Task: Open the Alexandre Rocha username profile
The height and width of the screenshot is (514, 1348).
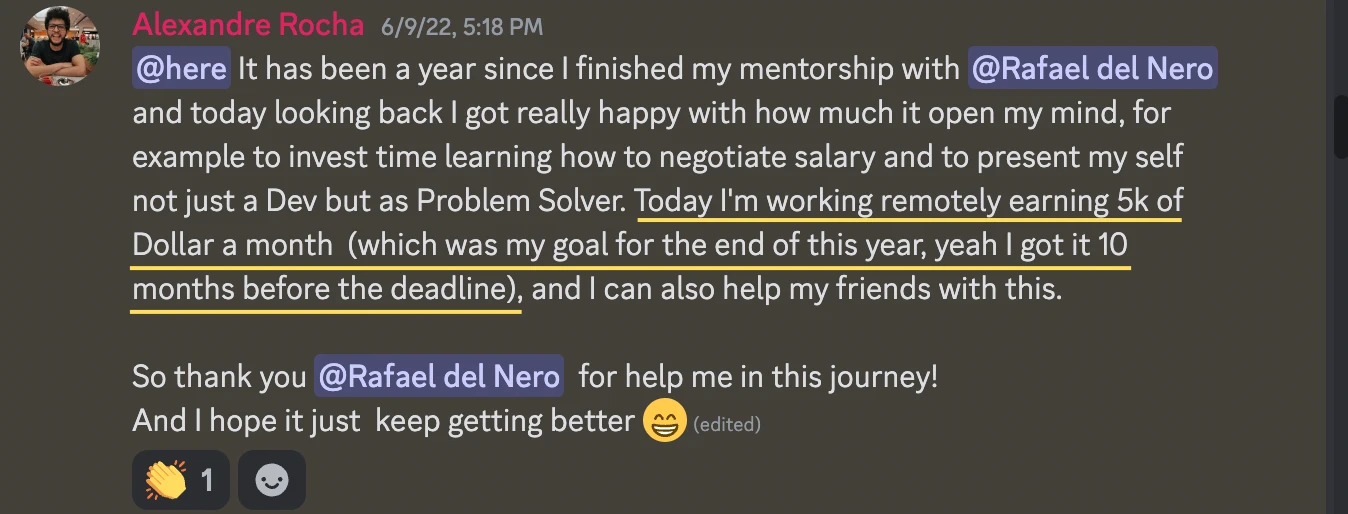Action: click(x=248, y=25)
